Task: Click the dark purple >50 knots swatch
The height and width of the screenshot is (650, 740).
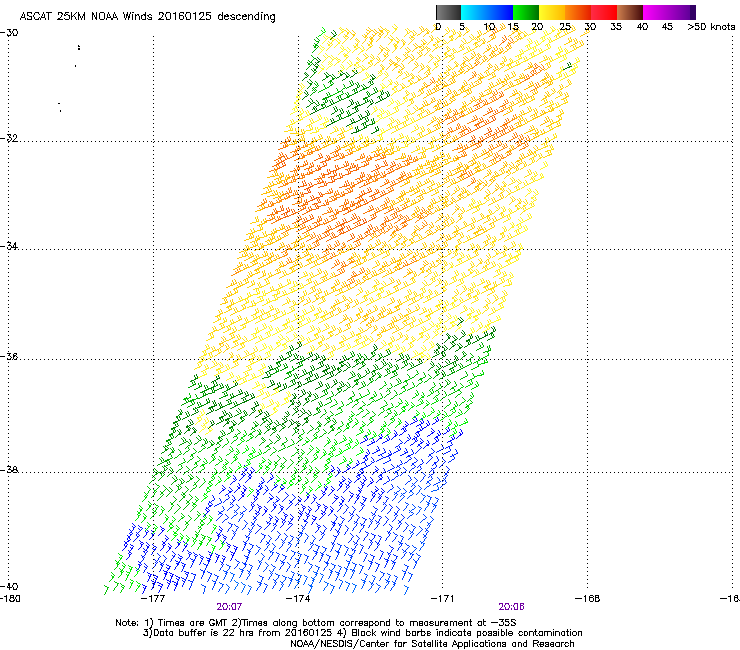Action: [693, 12]
